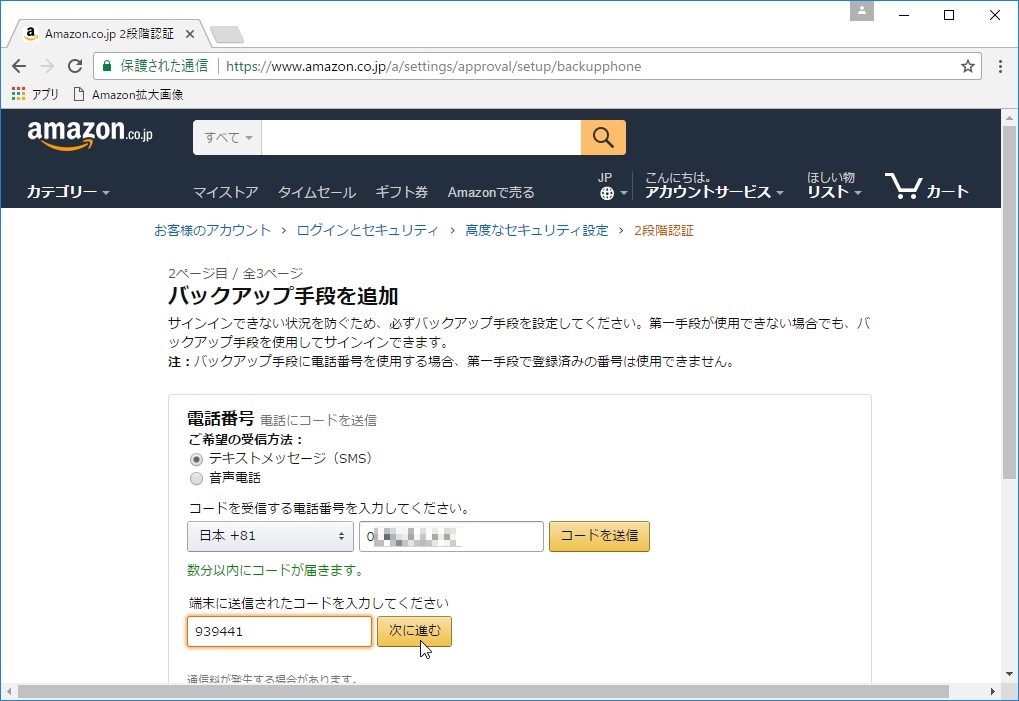Click the orange search magnifier button

click(602, 137)
